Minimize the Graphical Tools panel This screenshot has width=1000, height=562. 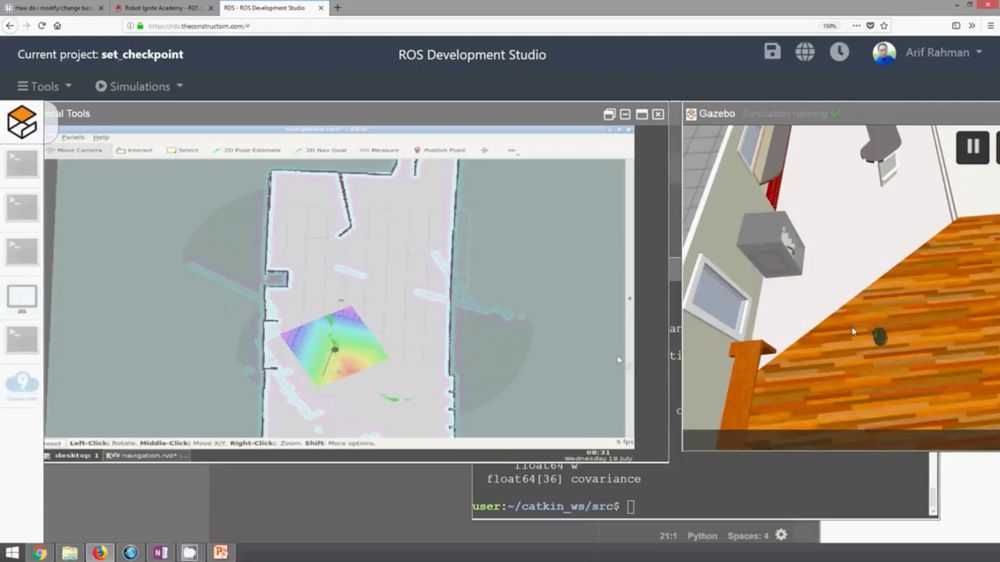pyautogui.click(x=625, y=114)
